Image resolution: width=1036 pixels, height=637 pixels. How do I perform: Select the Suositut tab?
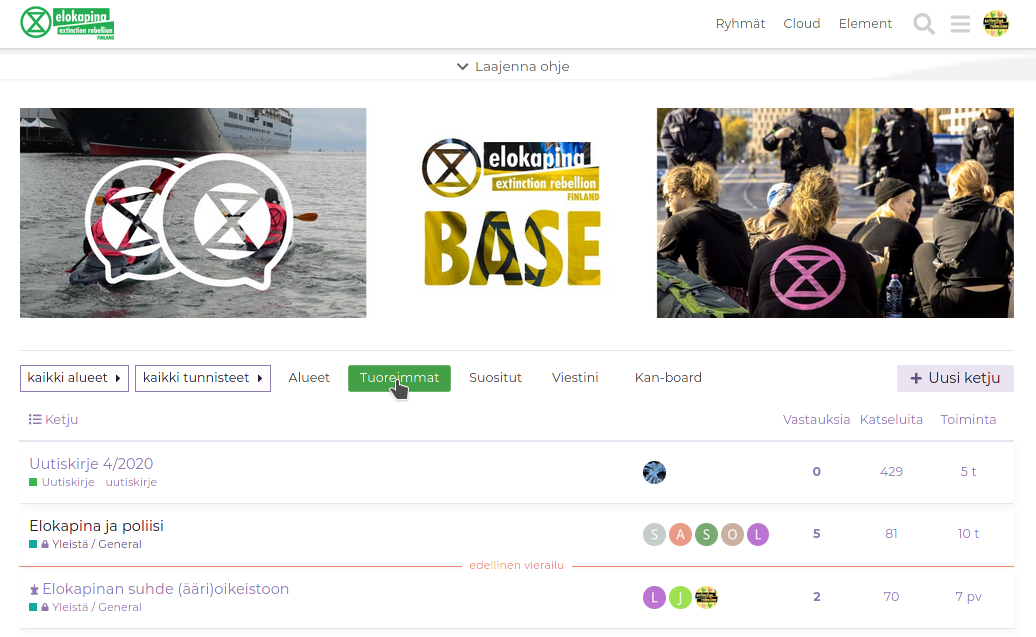[x=495, y=378]
